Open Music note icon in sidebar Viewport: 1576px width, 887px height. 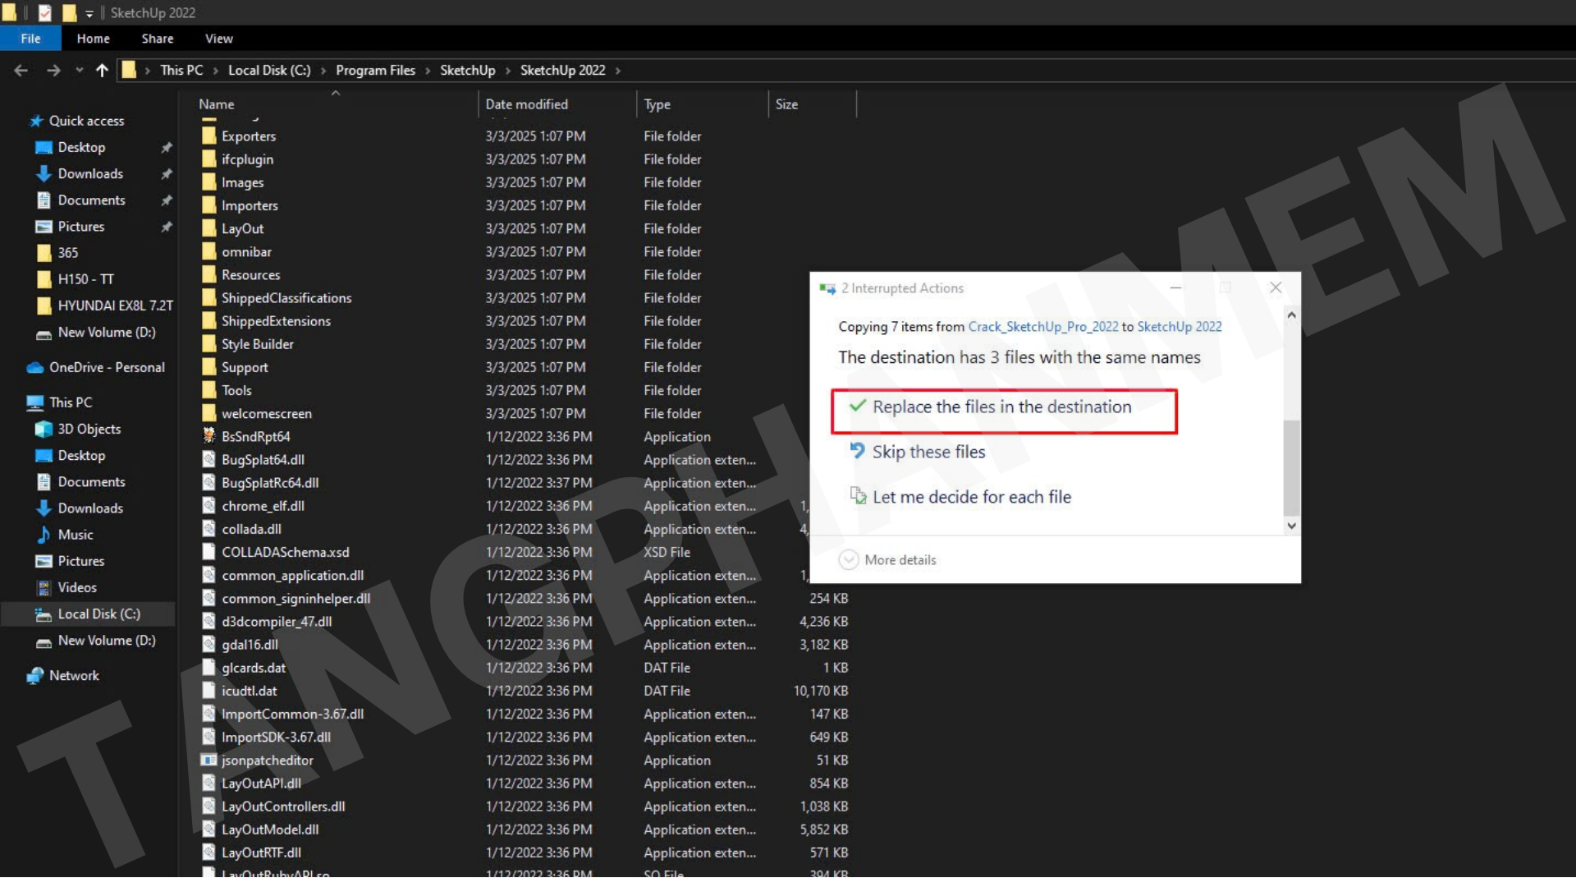point(43,535)
